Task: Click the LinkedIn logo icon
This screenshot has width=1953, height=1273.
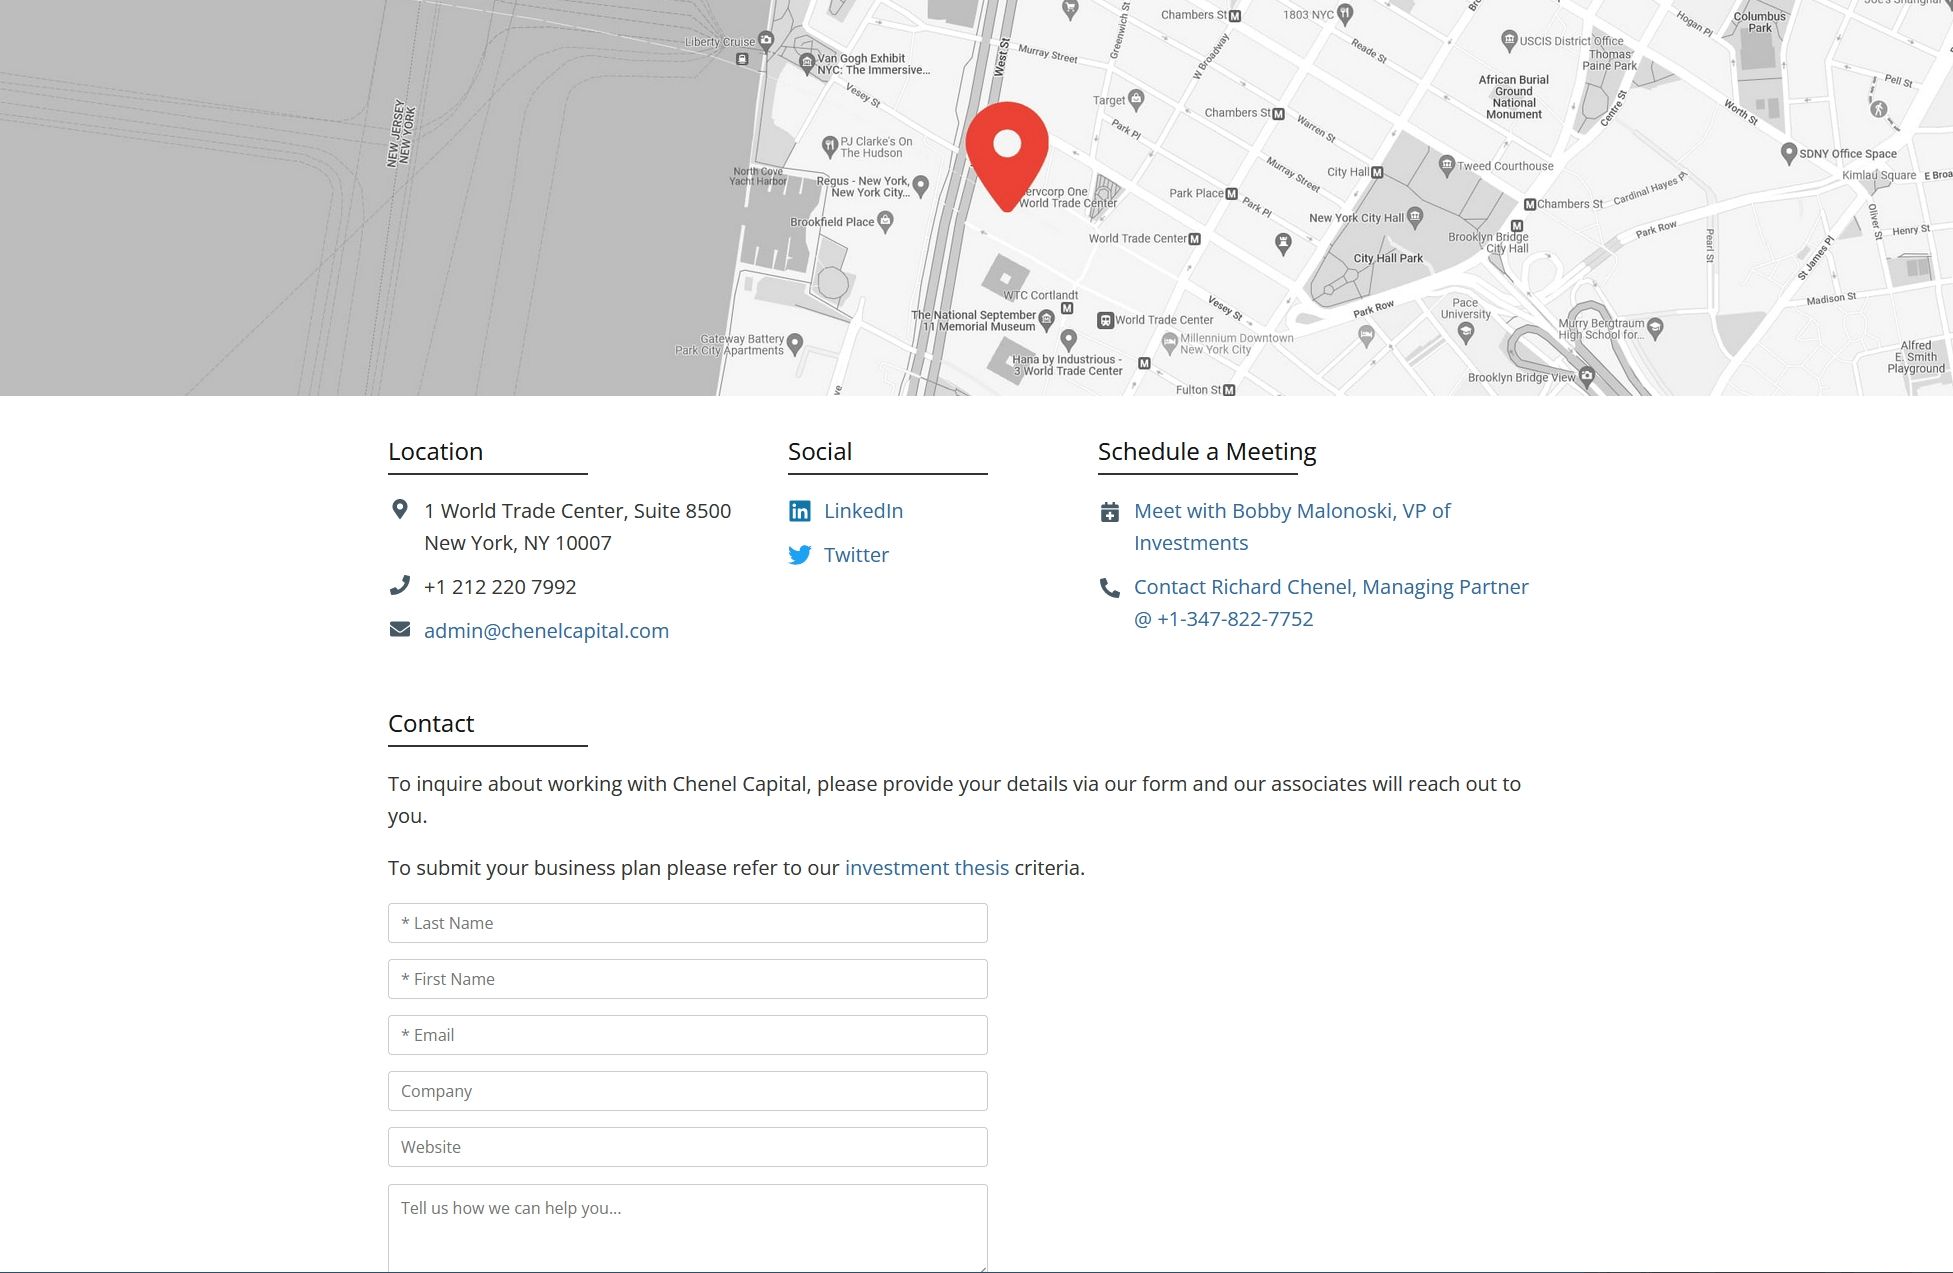Action: 800,511
